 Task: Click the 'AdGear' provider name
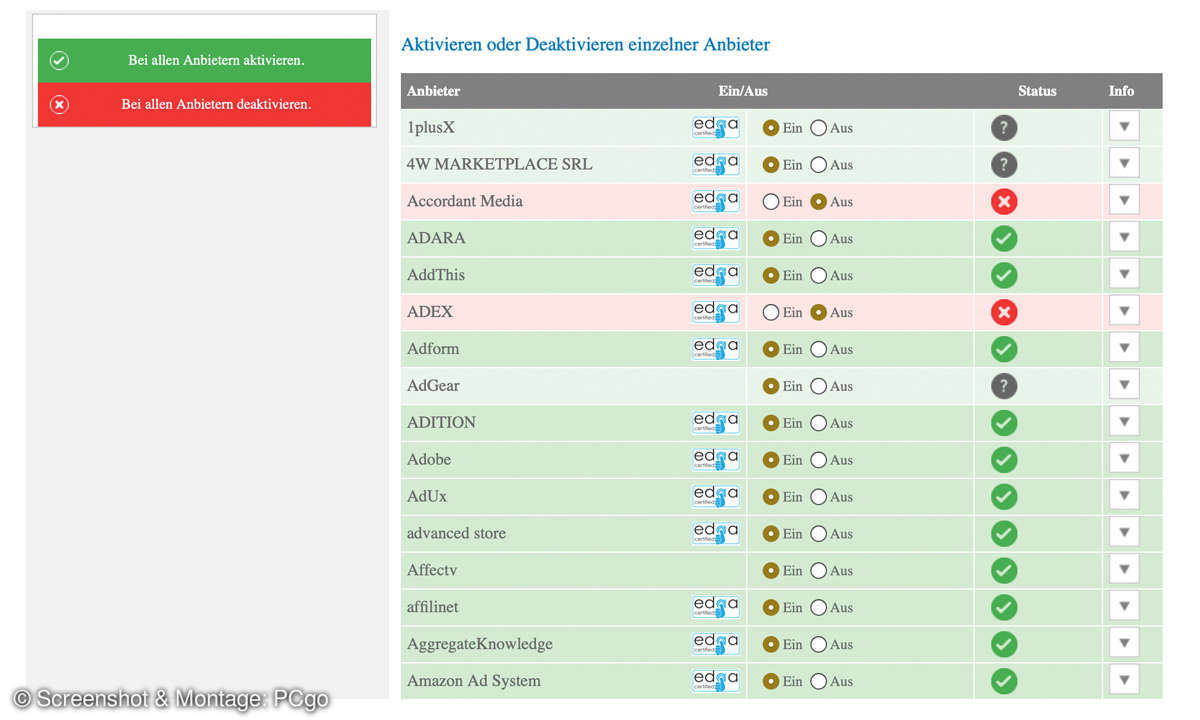[433, 386]
